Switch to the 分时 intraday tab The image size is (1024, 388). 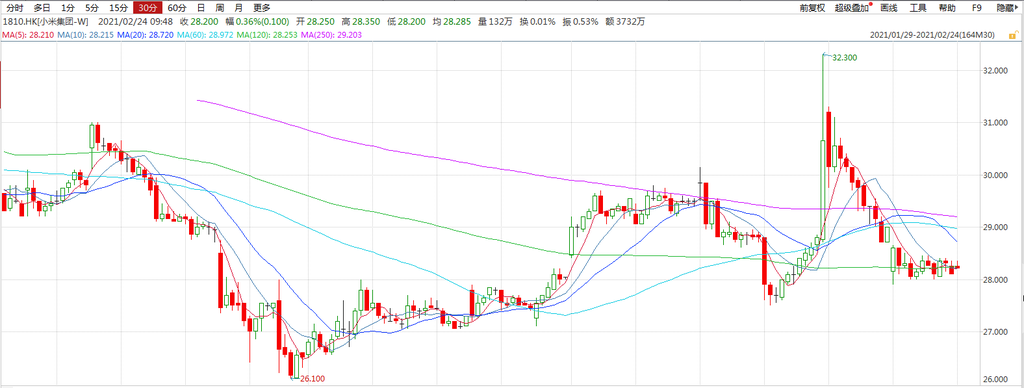[15, 8]
